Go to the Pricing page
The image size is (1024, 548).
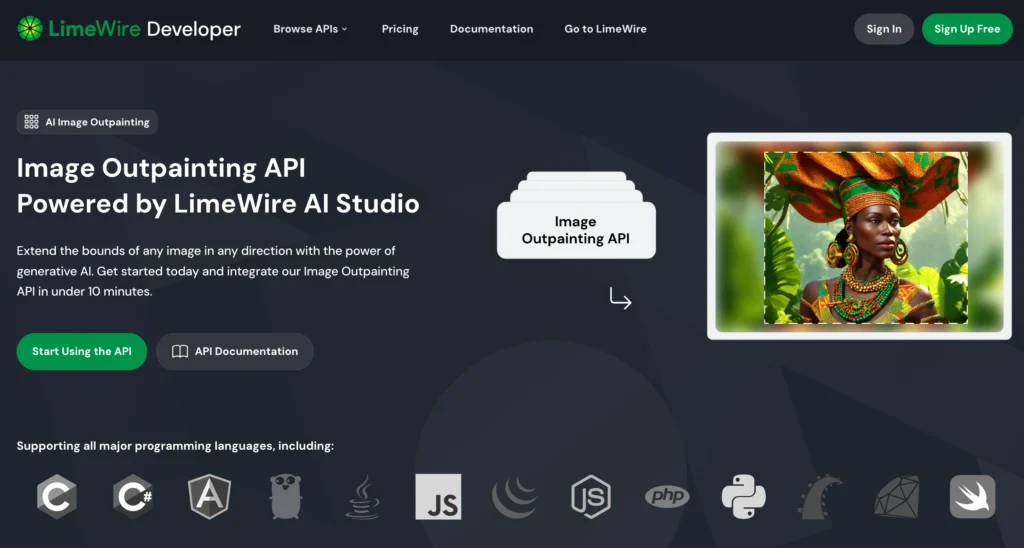click(x=400, y=29)
